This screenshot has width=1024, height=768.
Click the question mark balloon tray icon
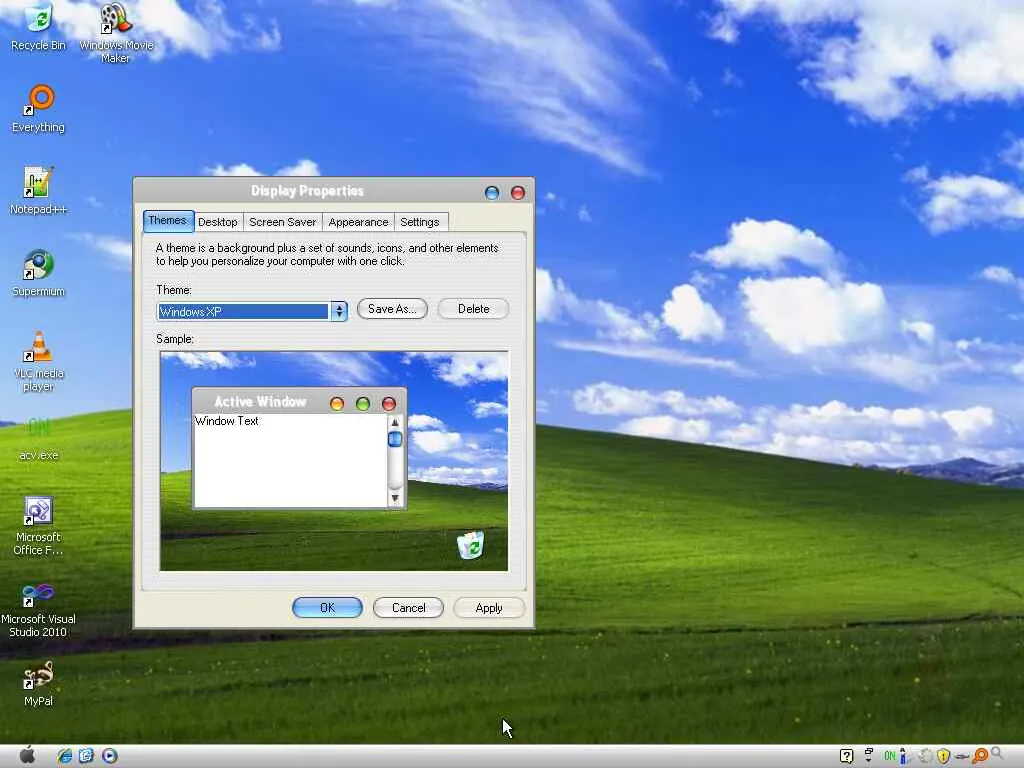click(846, 756)
